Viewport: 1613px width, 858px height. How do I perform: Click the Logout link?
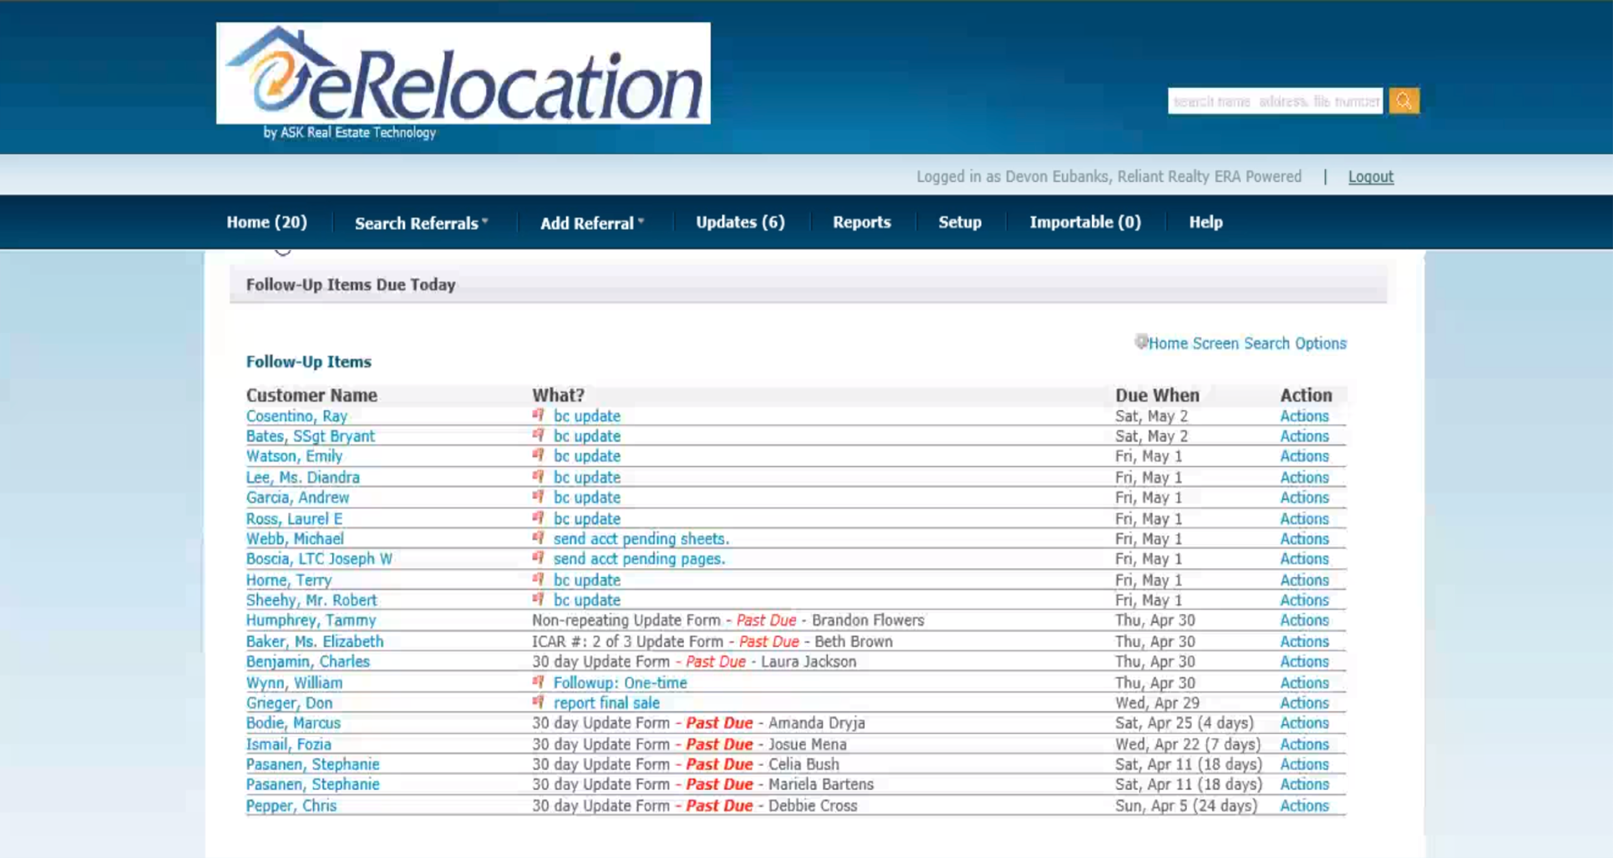point(1370,177)
